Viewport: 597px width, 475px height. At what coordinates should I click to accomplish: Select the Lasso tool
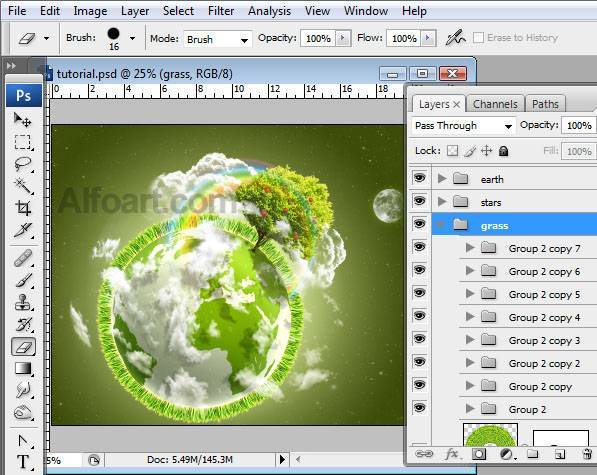tap(22, 164)
